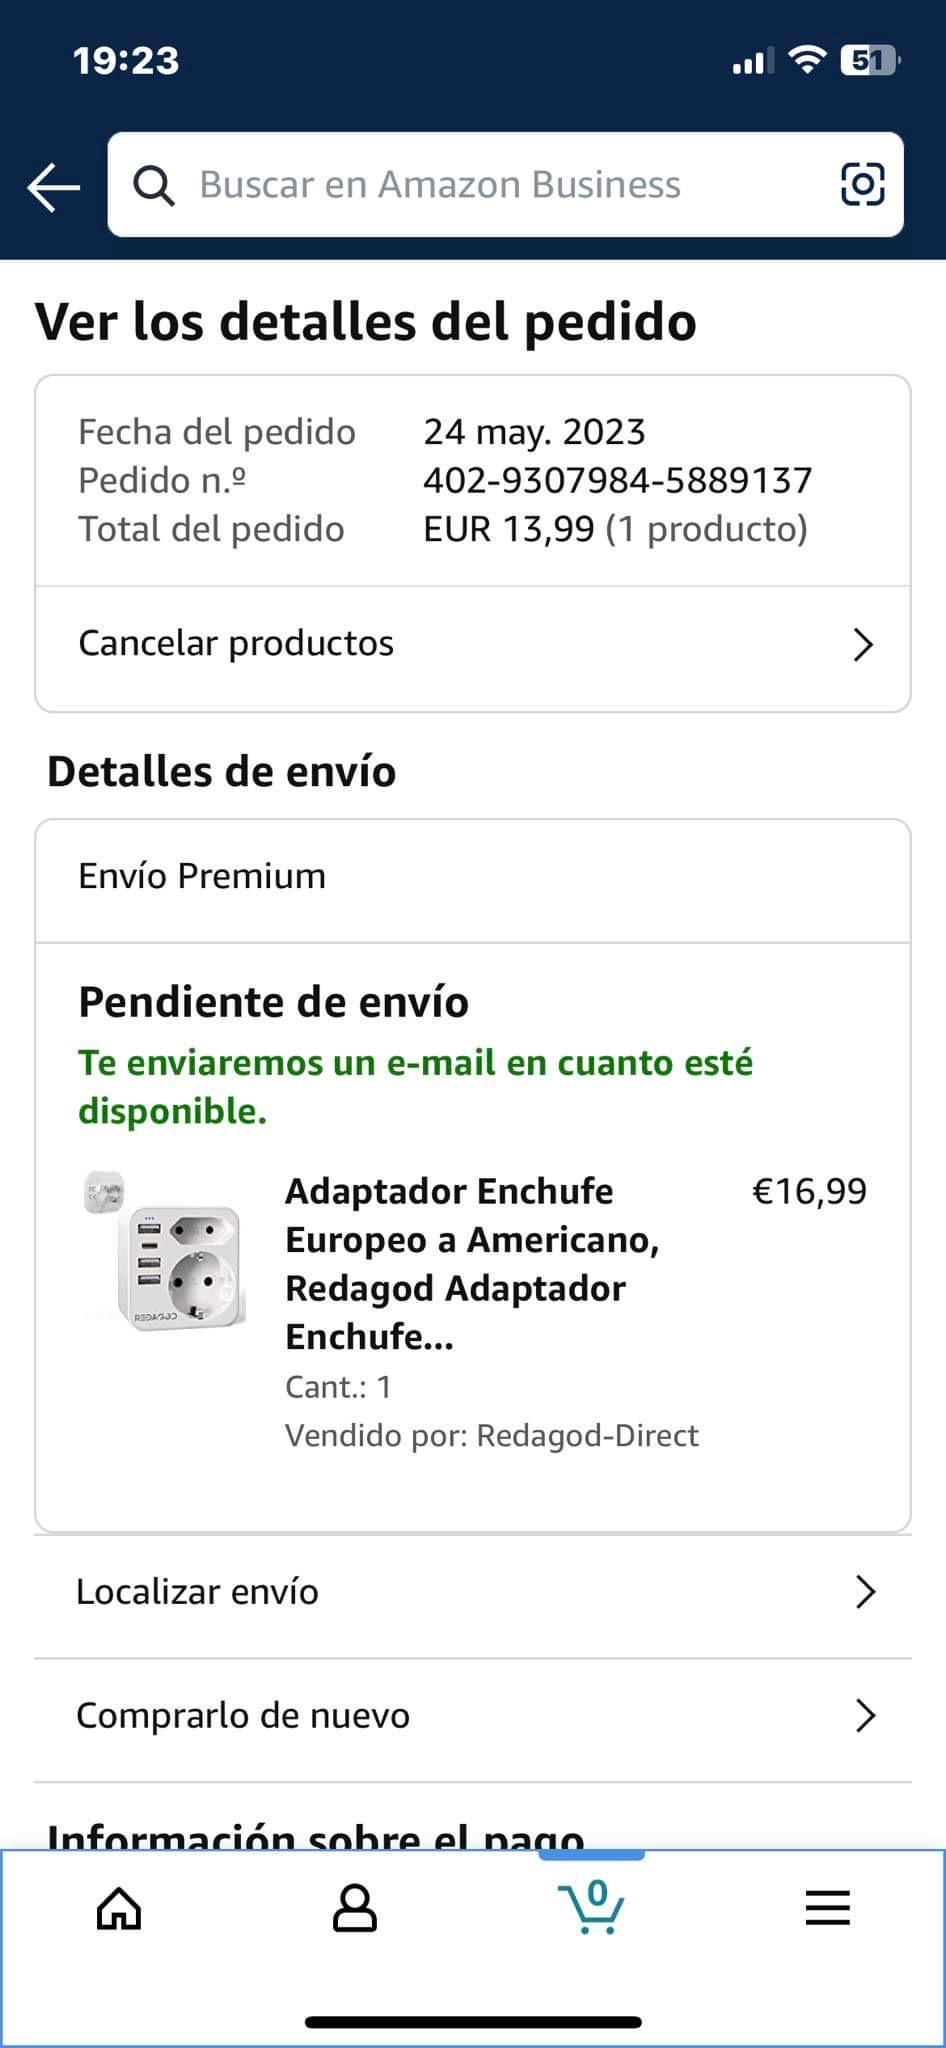Tap the battery indicator in status bar

pyautogui.click(x=869, y=61)
